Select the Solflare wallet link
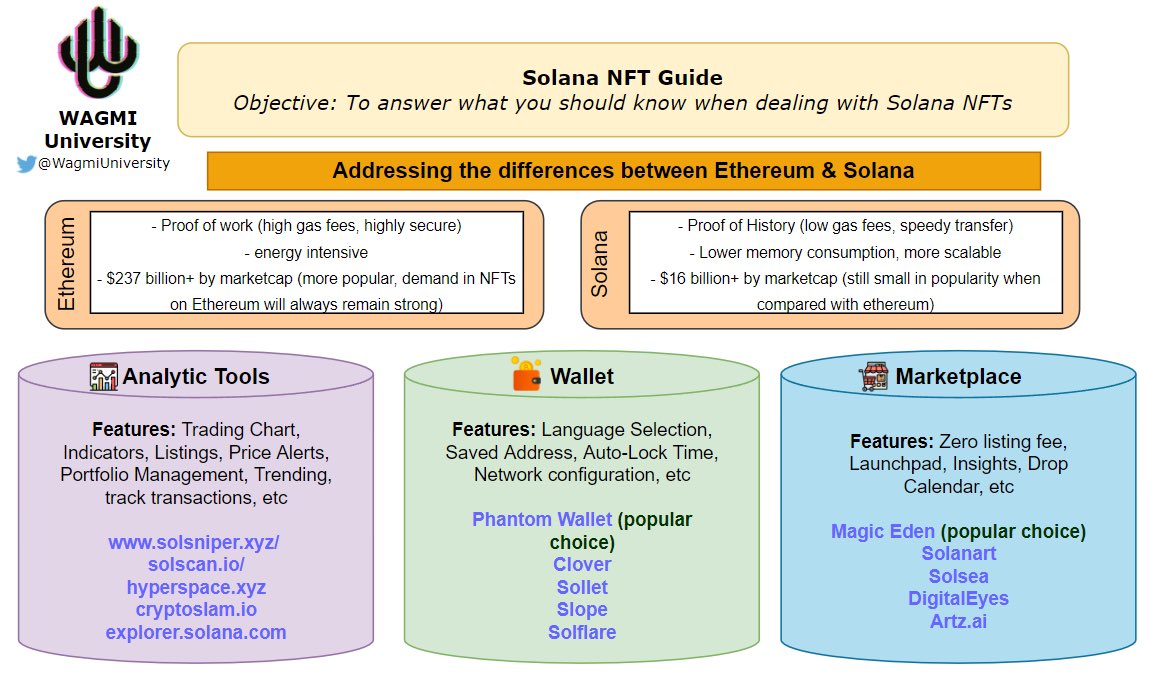The width and height of the screenshot is (1155, 682). click(582, 633)
